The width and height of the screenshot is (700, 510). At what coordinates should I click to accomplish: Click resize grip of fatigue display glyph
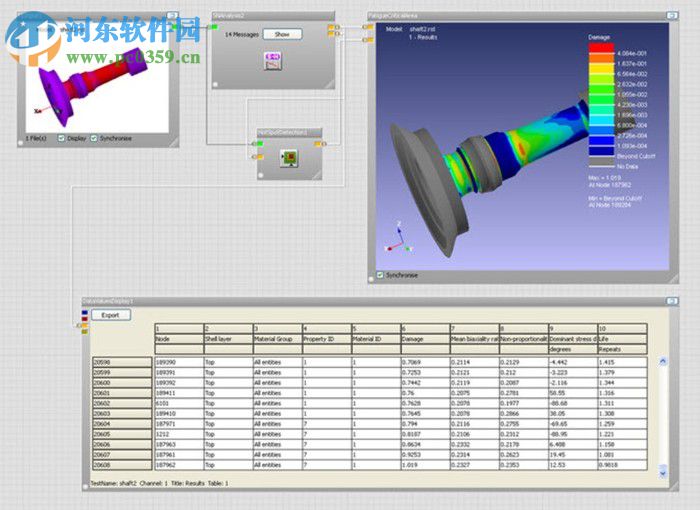[x=673, y=278]
